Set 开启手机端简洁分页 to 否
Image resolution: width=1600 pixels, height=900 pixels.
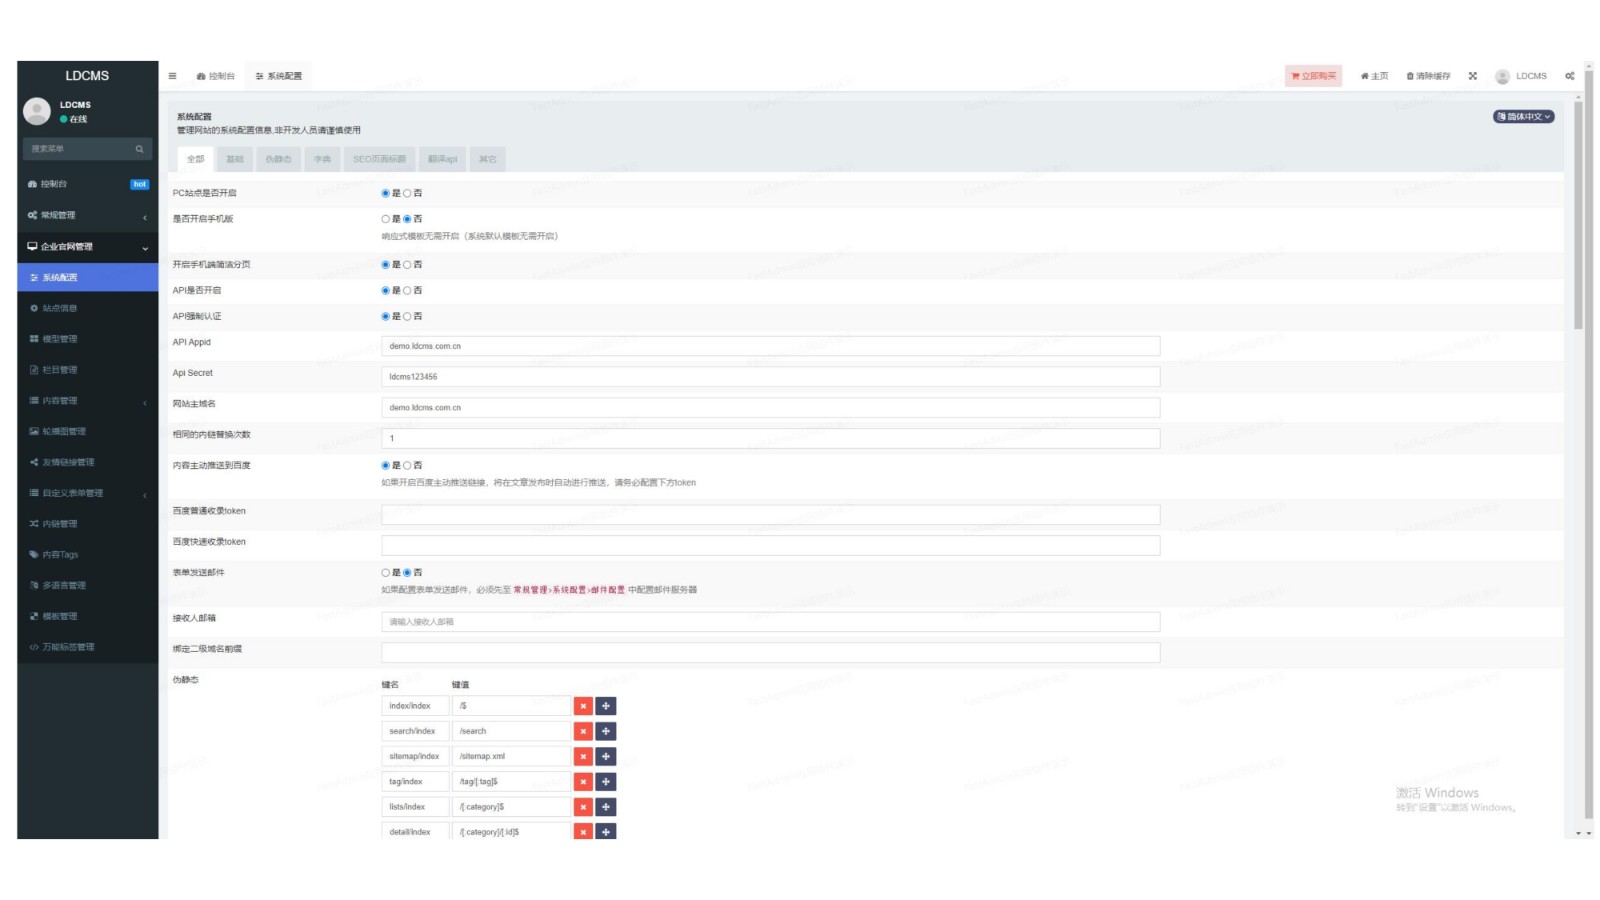[x=407, y=265]
